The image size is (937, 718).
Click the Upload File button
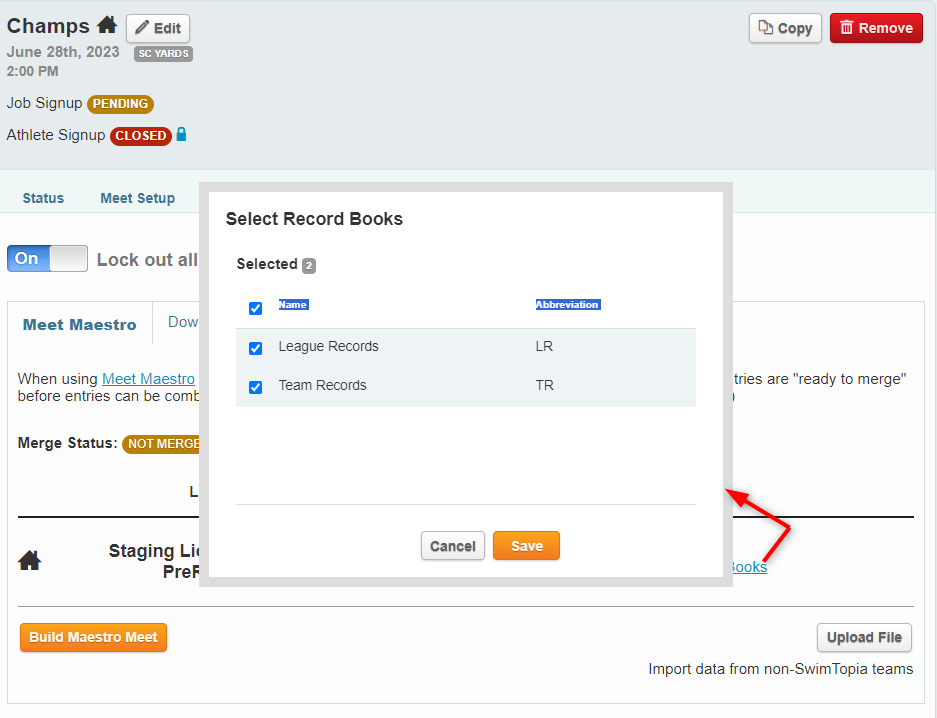(x=864, y=637)
